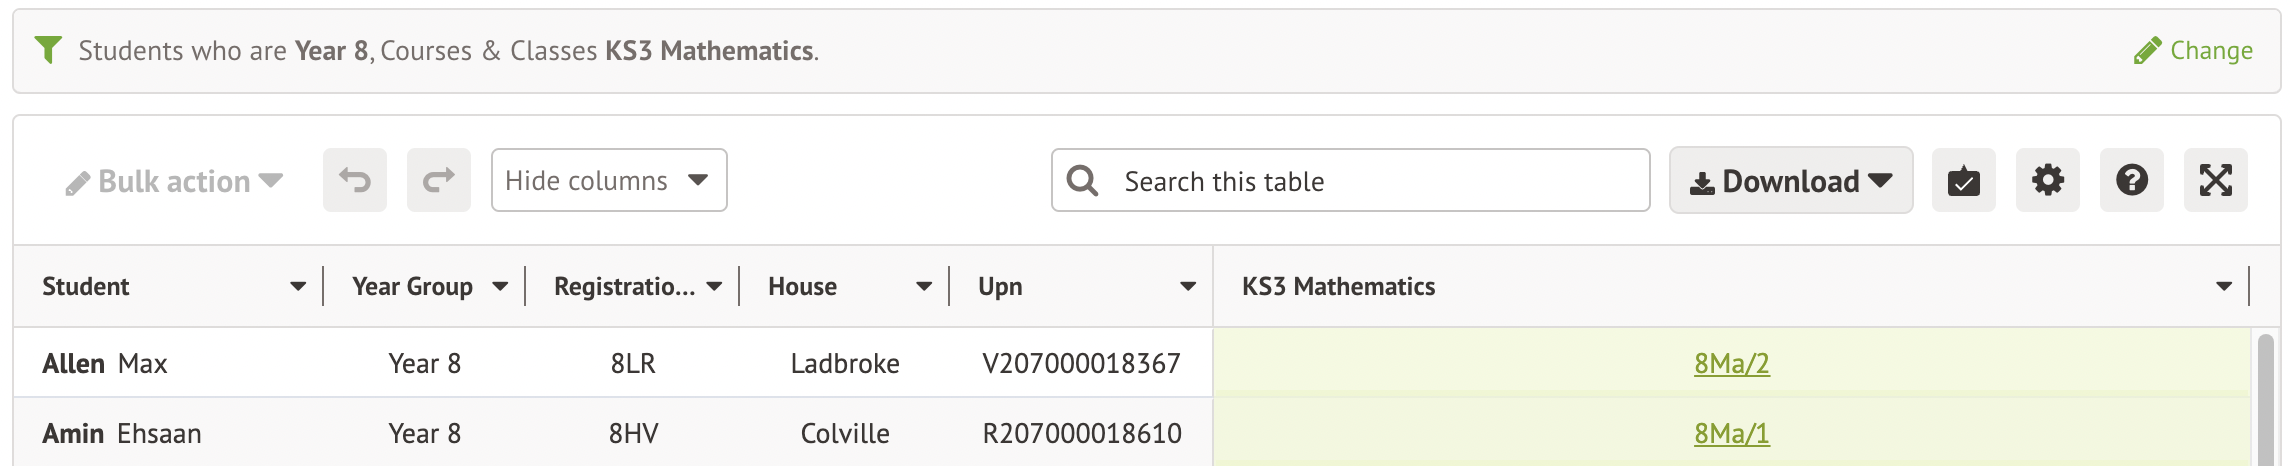Open the 8Ma/1 class link
2290x466 pixels.
(x=1731, y=434)
